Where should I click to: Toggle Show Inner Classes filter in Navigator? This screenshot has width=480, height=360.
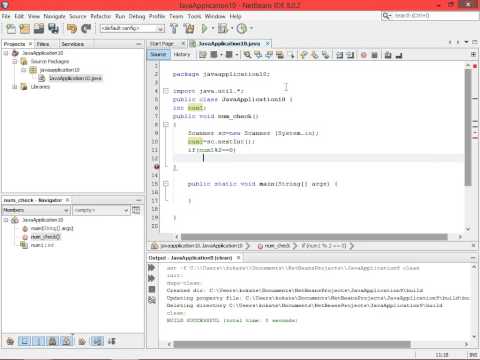(66, 341)
